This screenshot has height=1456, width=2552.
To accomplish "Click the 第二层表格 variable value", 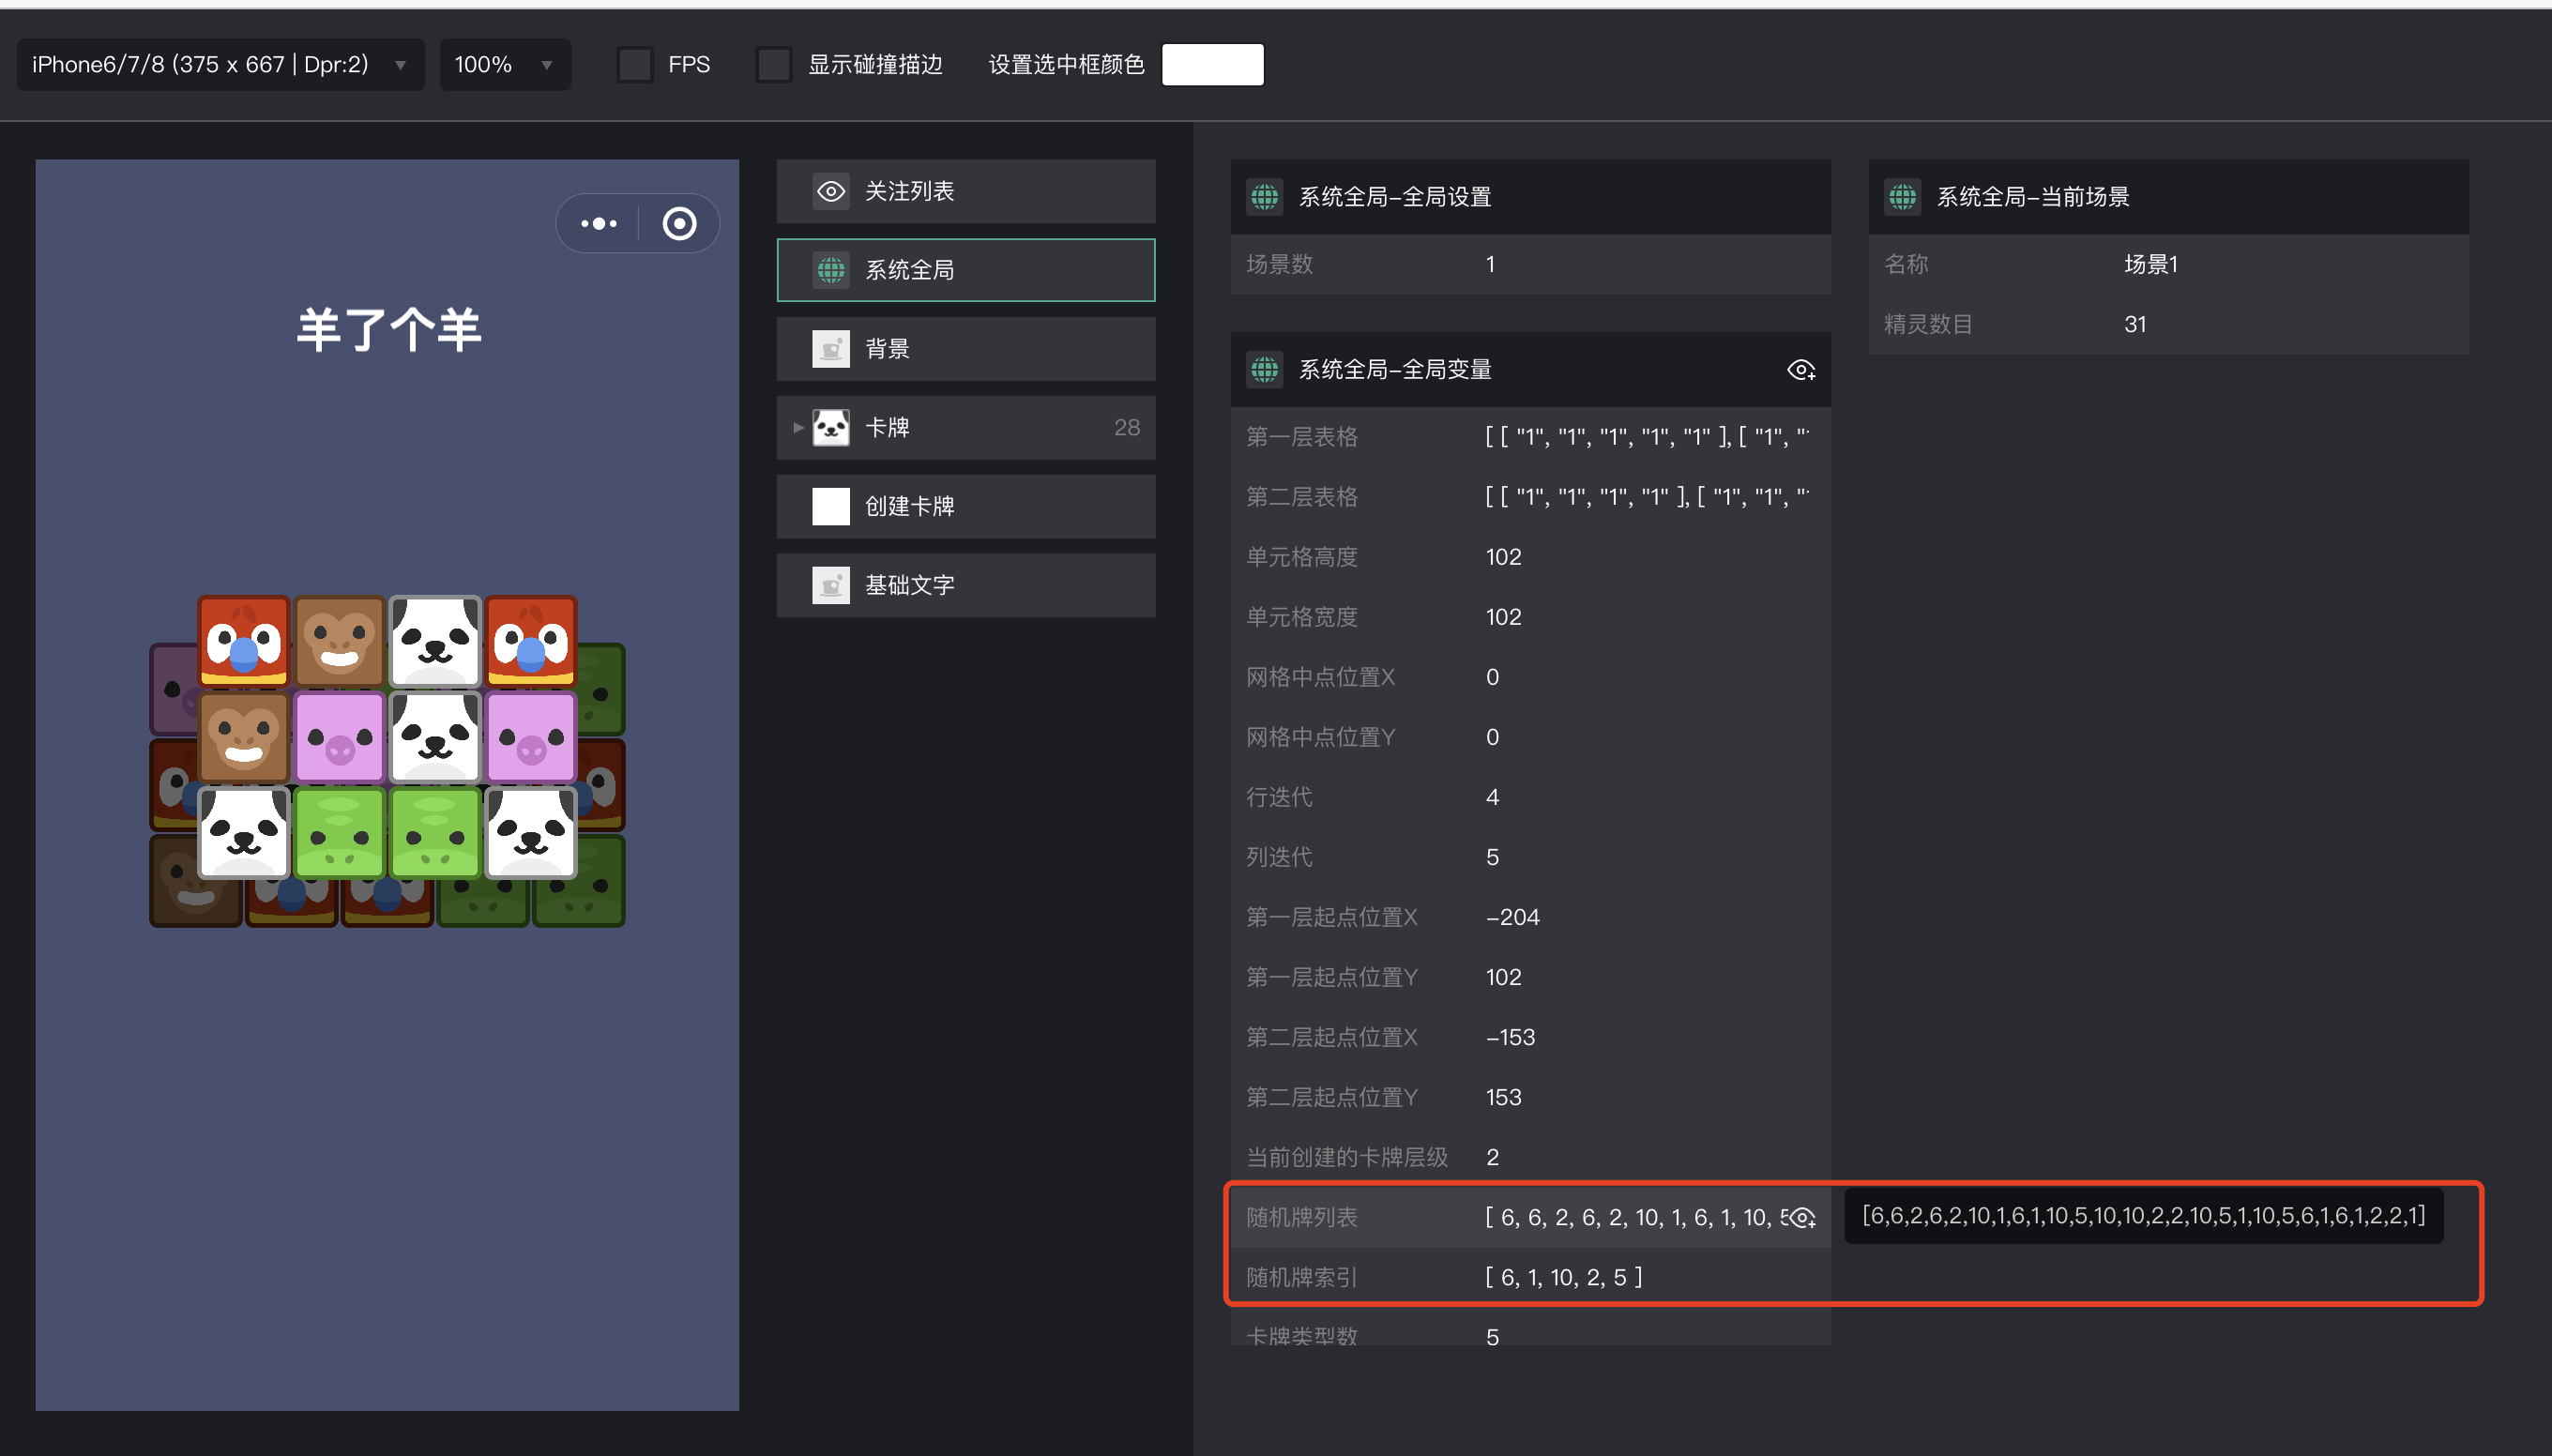I will point(1647,497).
